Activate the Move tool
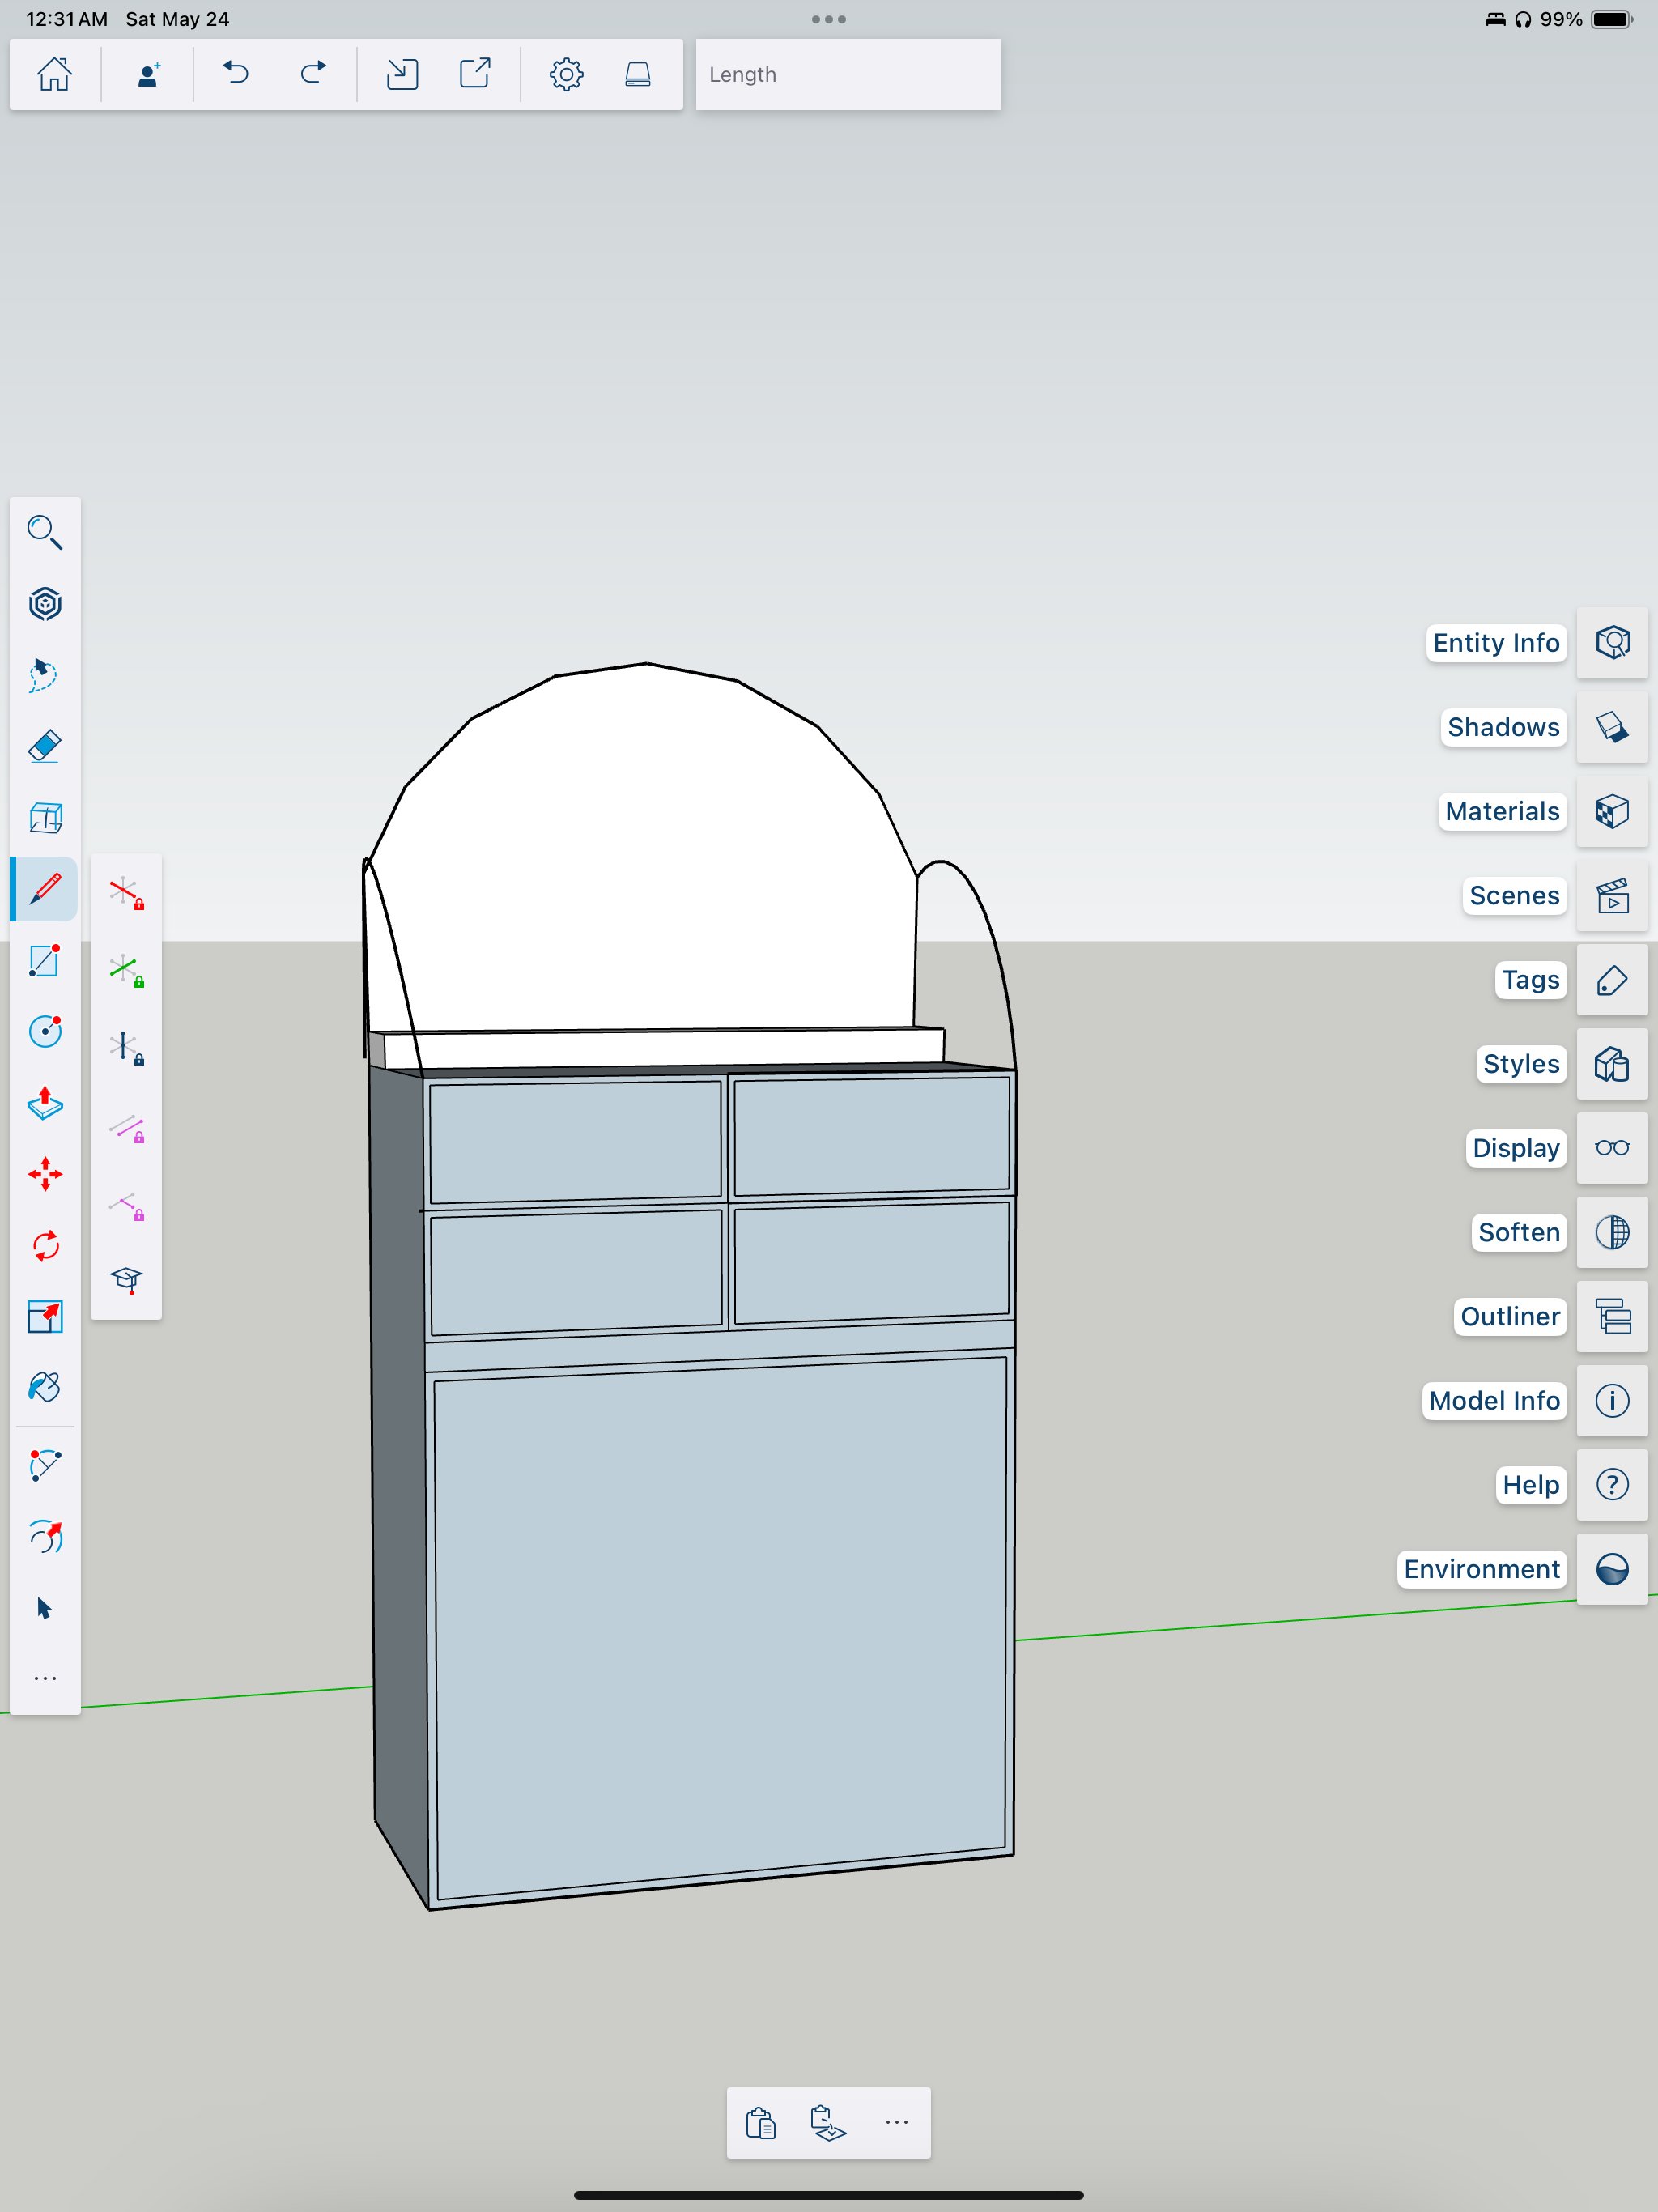This screenshot has height=2212, width=1658. click(x=45, y=1174)
